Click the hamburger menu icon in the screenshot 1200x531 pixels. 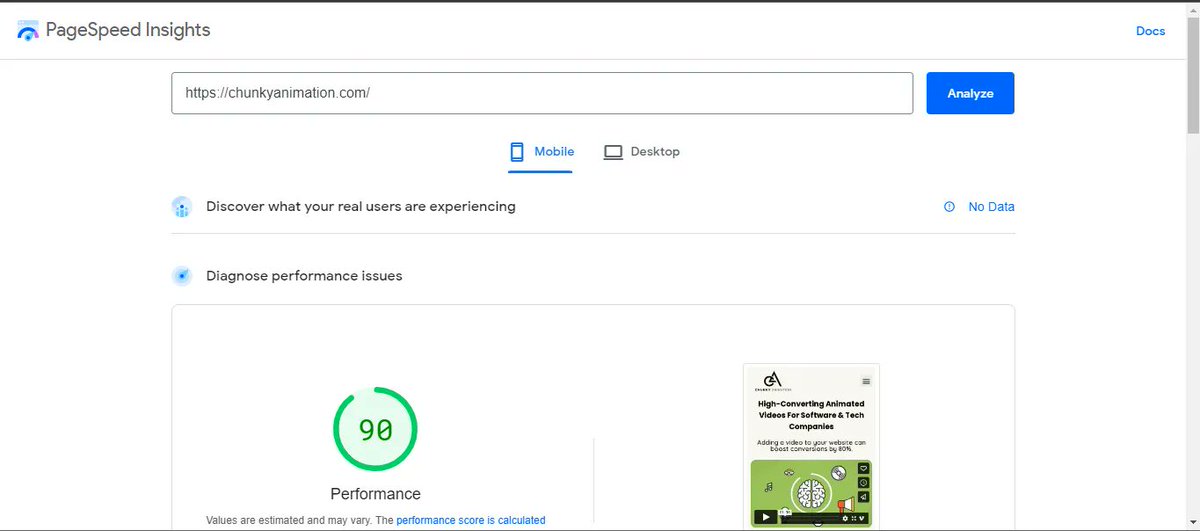(x=866, y=381)
